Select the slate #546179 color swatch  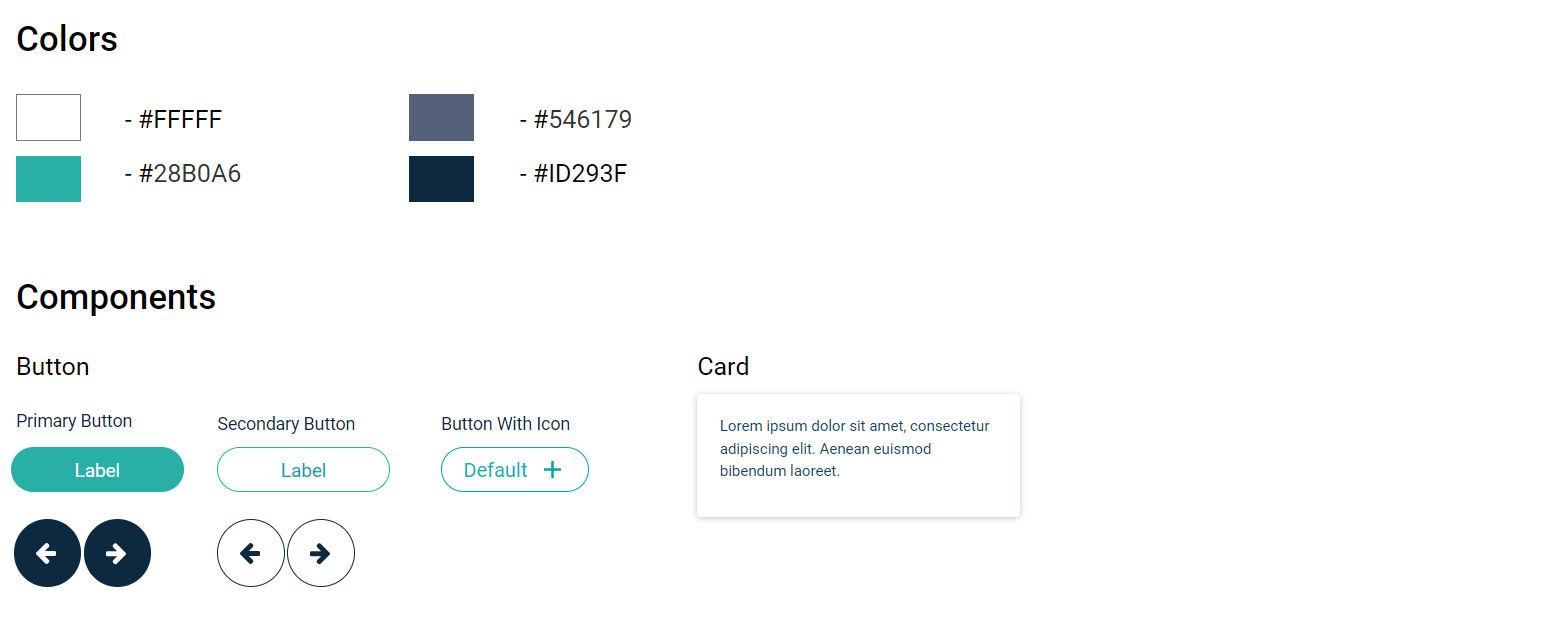coord(441,117)
